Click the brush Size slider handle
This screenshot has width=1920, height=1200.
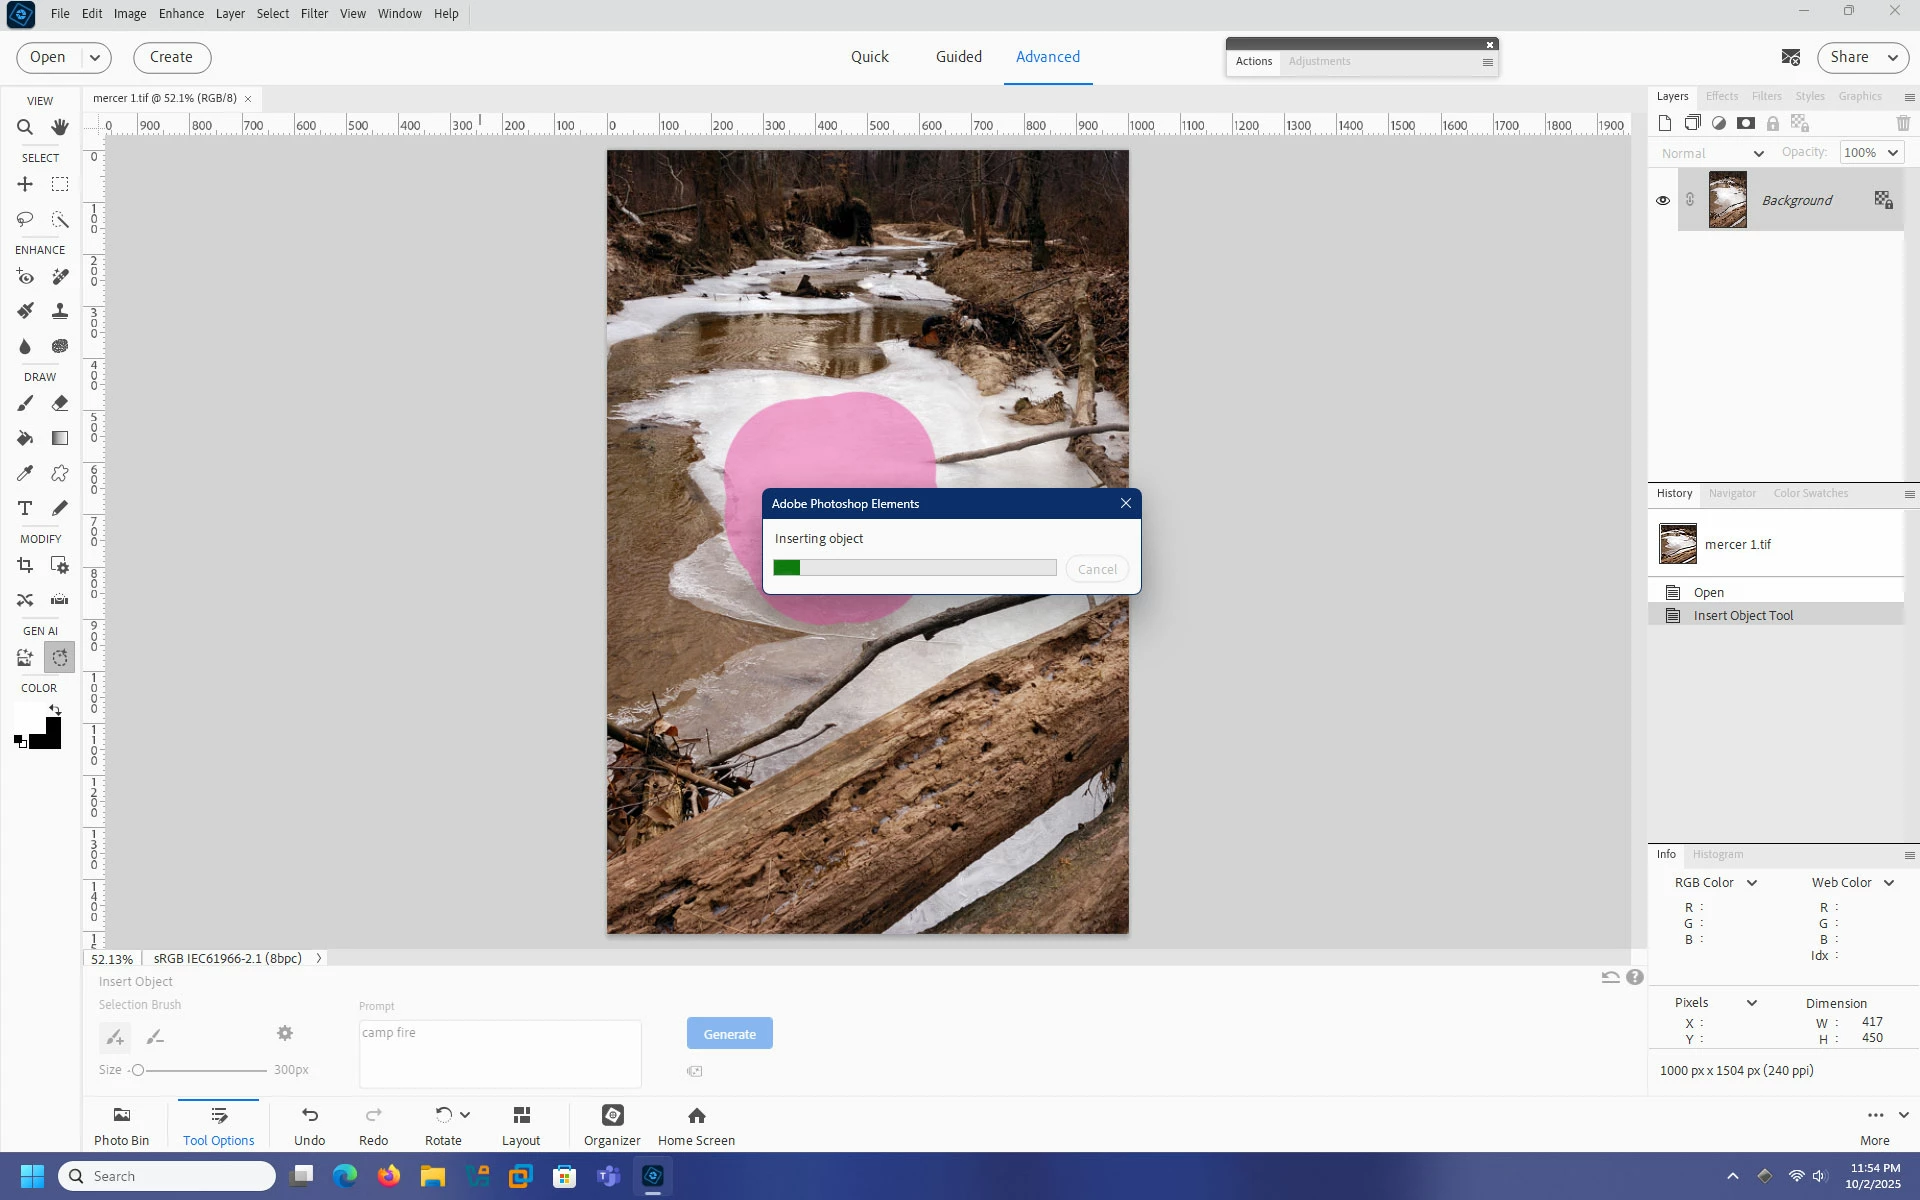pyautogui.click(x=138, y=1070)
